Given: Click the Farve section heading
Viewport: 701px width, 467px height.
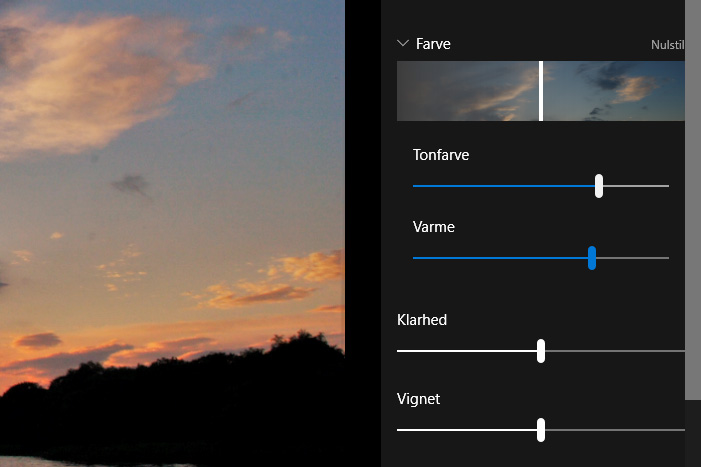Looking at the screenshot, I should coord(433,44).
